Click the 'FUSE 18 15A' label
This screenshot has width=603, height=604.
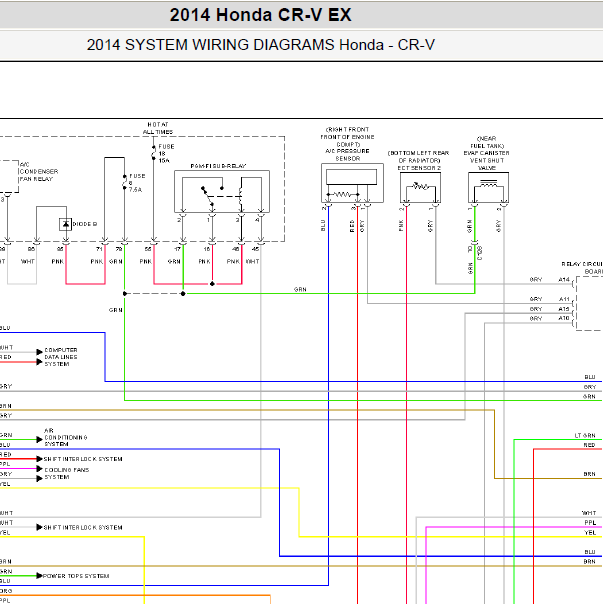click(x=166, y=153)
